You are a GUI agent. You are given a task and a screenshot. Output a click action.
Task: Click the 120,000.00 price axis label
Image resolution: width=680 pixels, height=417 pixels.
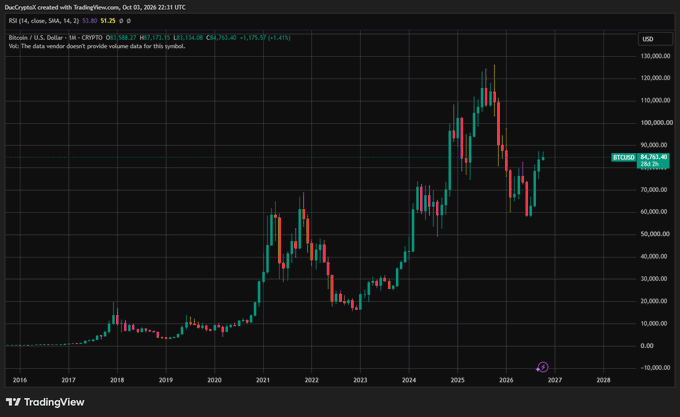[x=655, y=78]
